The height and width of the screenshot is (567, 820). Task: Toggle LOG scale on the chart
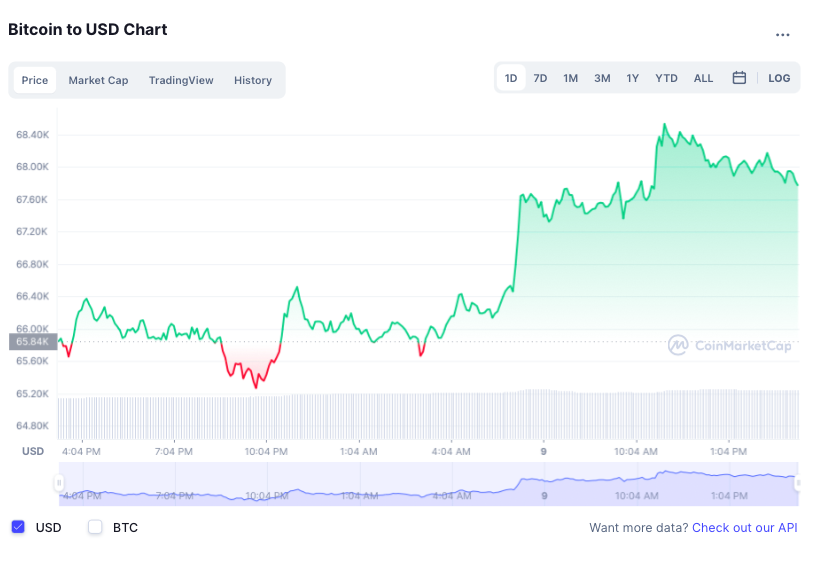779,78
